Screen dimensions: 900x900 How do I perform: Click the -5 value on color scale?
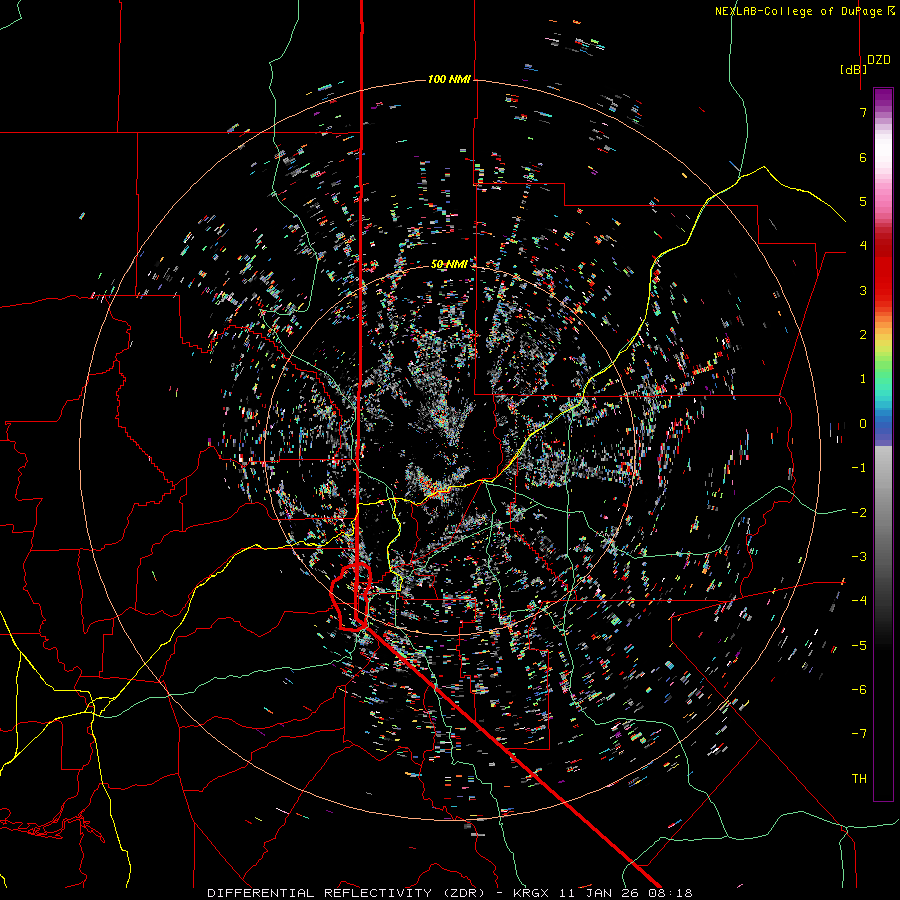[x=859, y=646]
